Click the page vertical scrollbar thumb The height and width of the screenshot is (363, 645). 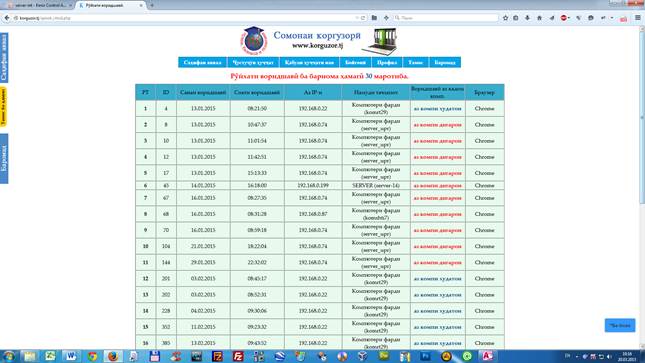(x=642, y=115)
